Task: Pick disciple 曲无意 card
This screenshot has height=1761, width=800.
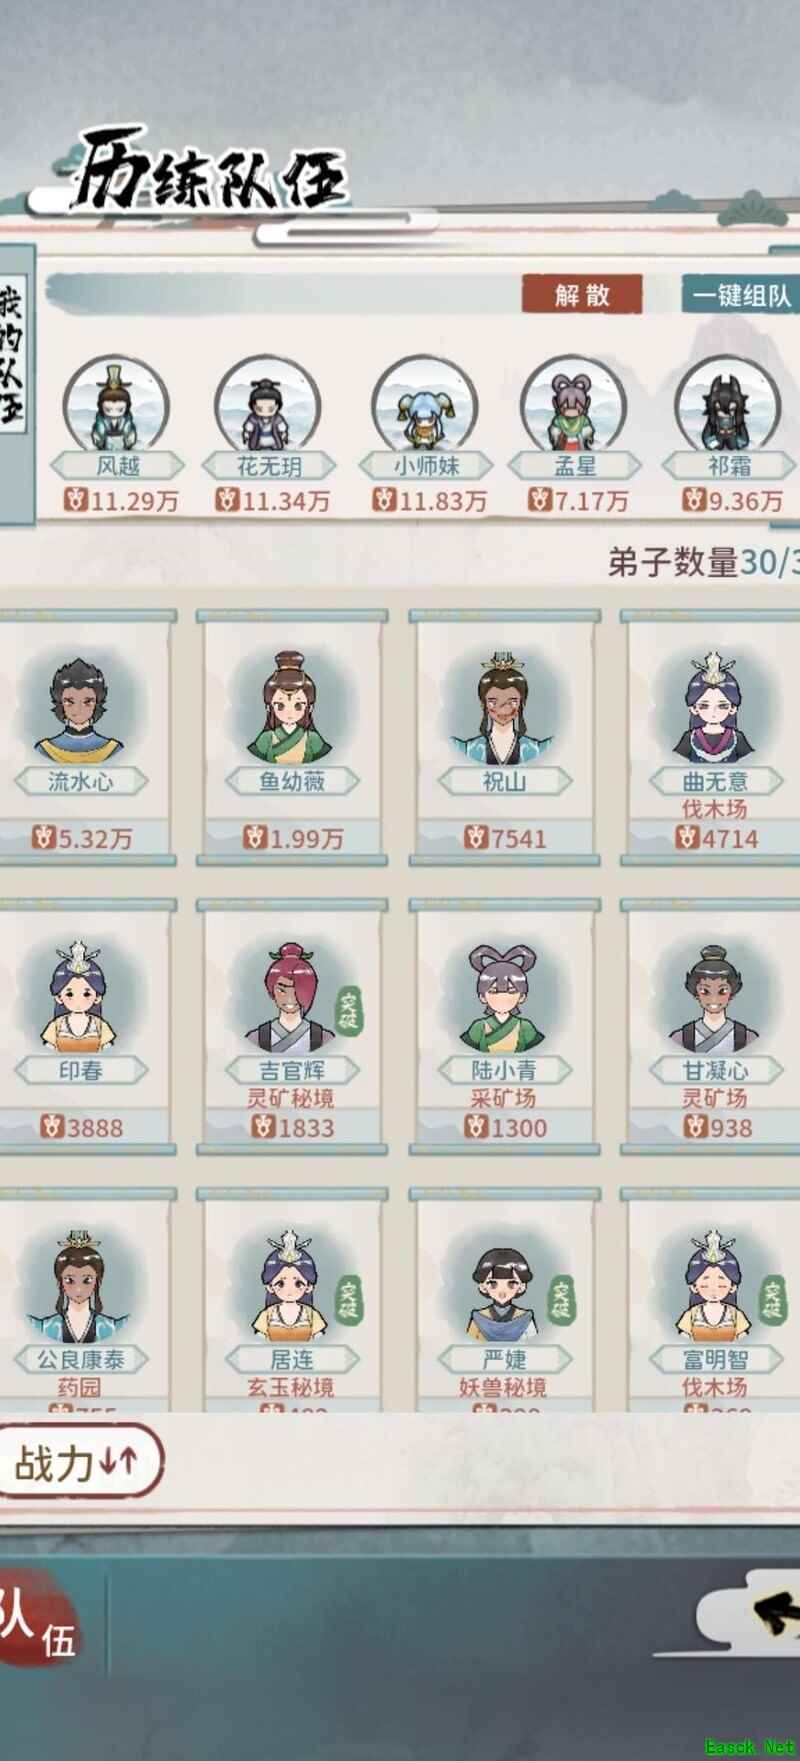Action: (x=713, y=737)
